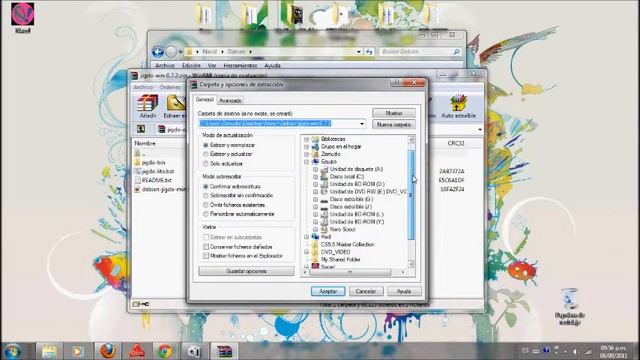The image size is (640, 360).
Task: Select Omitir ficheros existentes option
Action: pyautogui.click(x=206, y=205)
